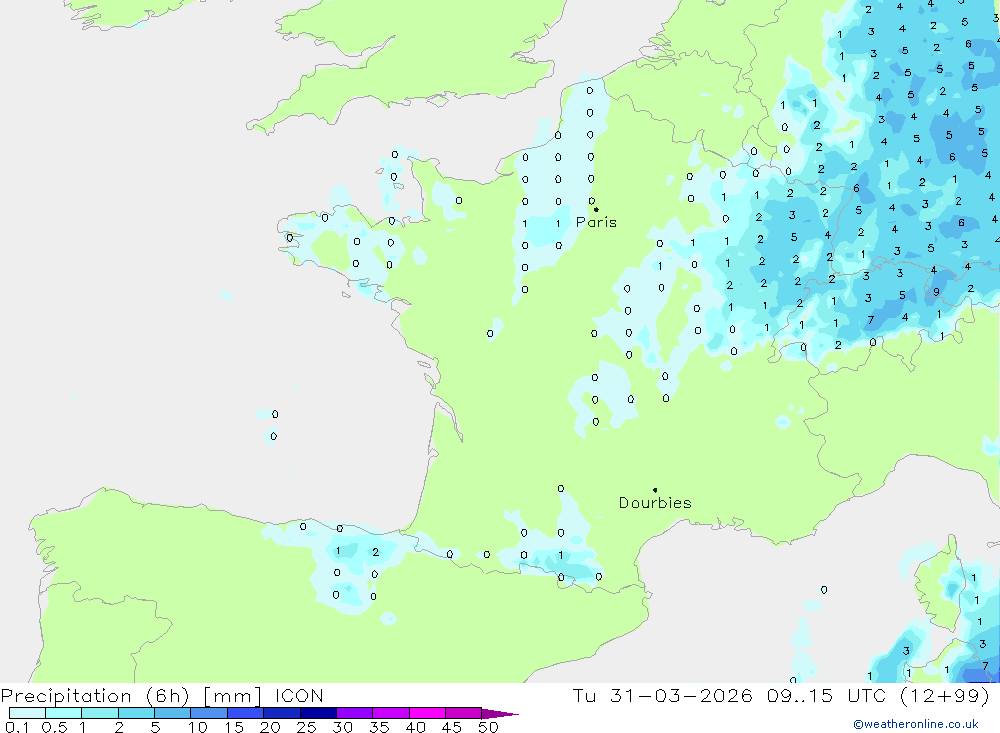Image resolution: width=1000 pixels, height=733 pixels.
Task: Click the 0.5–1 mm legend color
Action: (64, 713)
